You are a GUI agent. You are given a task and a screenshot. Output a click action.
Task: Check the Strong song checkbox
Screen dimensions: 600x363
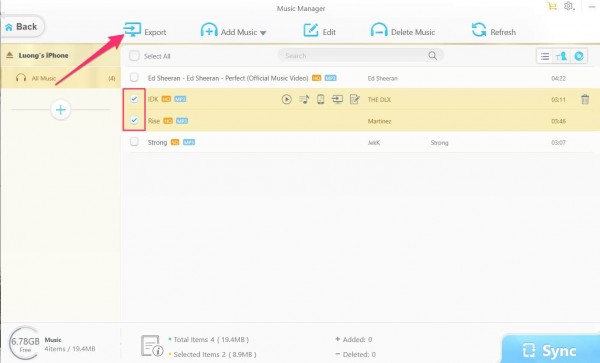[134, 142]
